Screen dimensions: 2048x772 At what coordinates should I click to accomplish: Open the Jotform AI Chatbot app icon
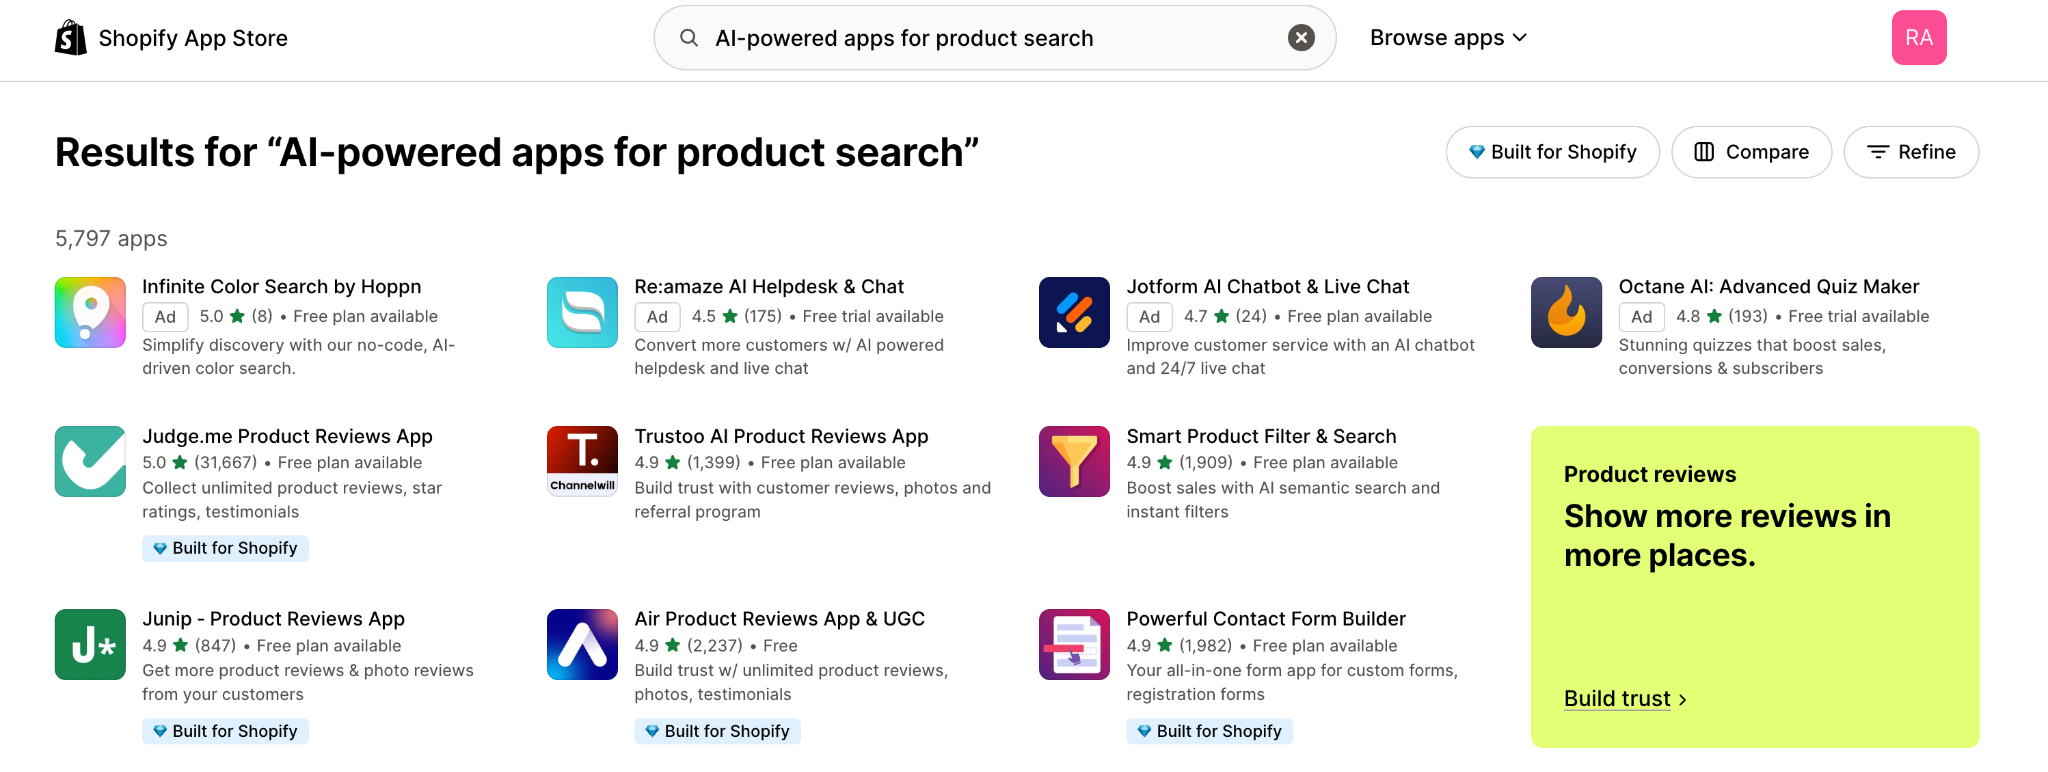pyautogui.click(x=1074, y=312)
